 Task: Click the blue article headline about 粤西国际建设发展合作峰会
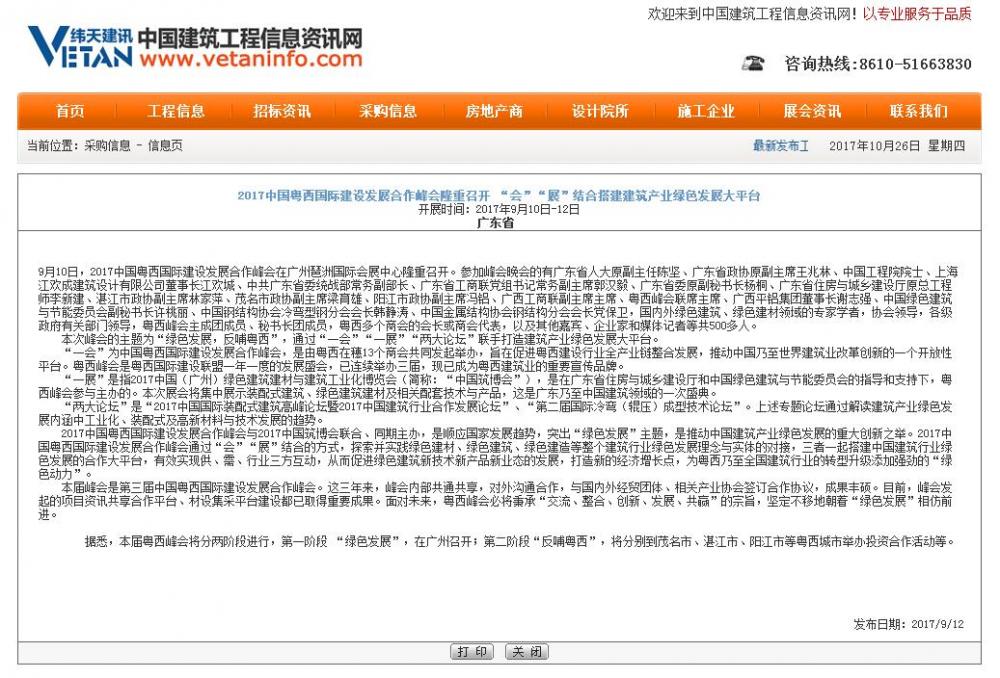[x=498, y=195]
